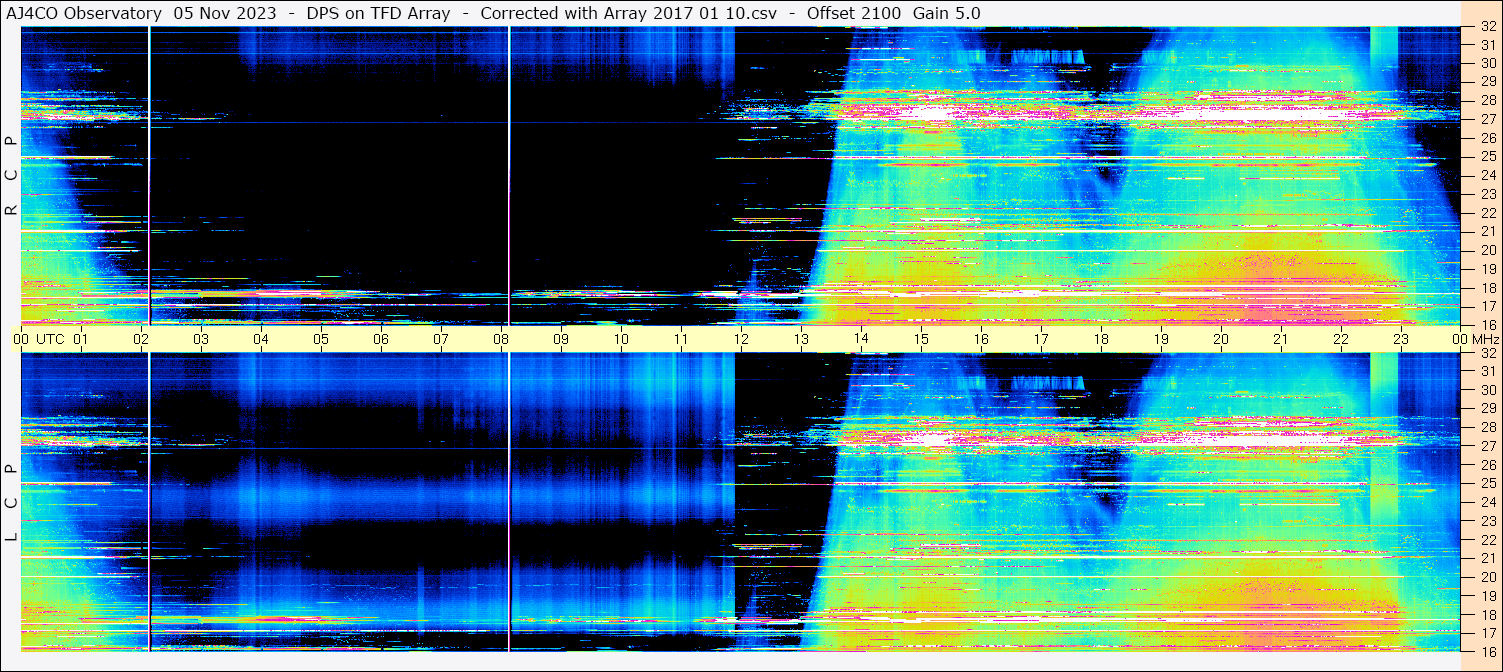
Task: Click the 20 hour tick label on time axis
Action: pos(1221,339)
